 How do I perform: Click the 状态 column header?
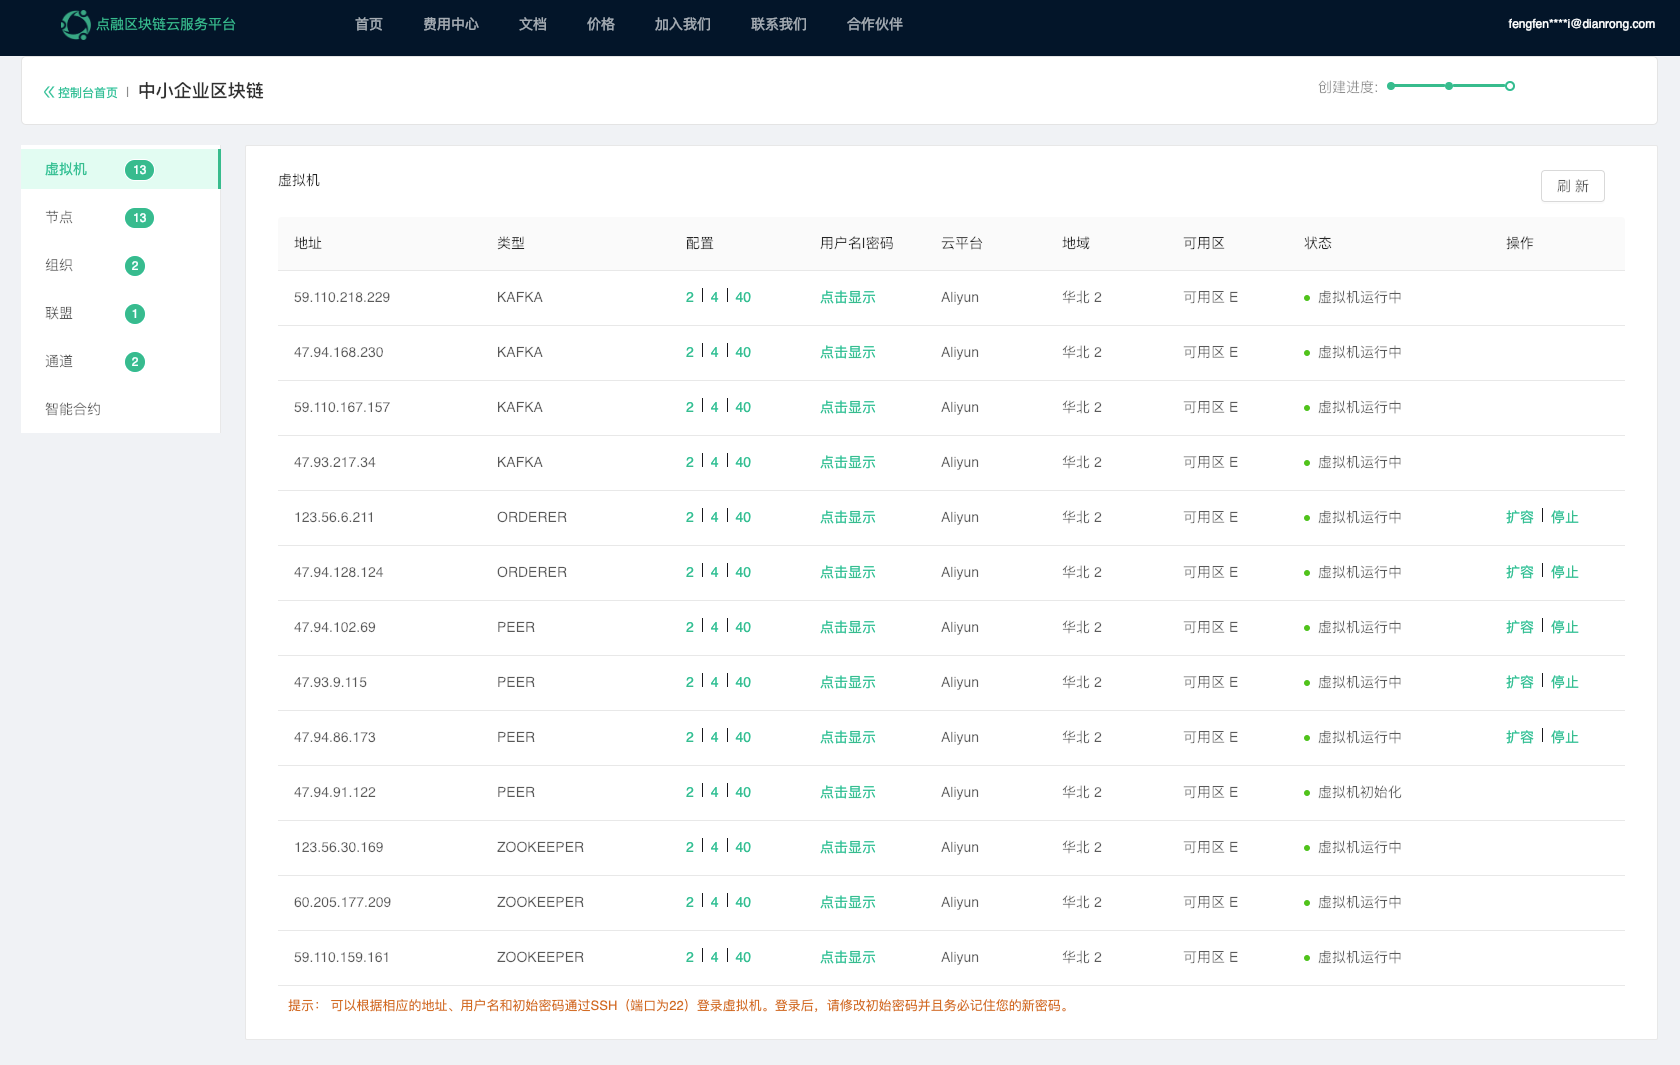click(1318, 243)
